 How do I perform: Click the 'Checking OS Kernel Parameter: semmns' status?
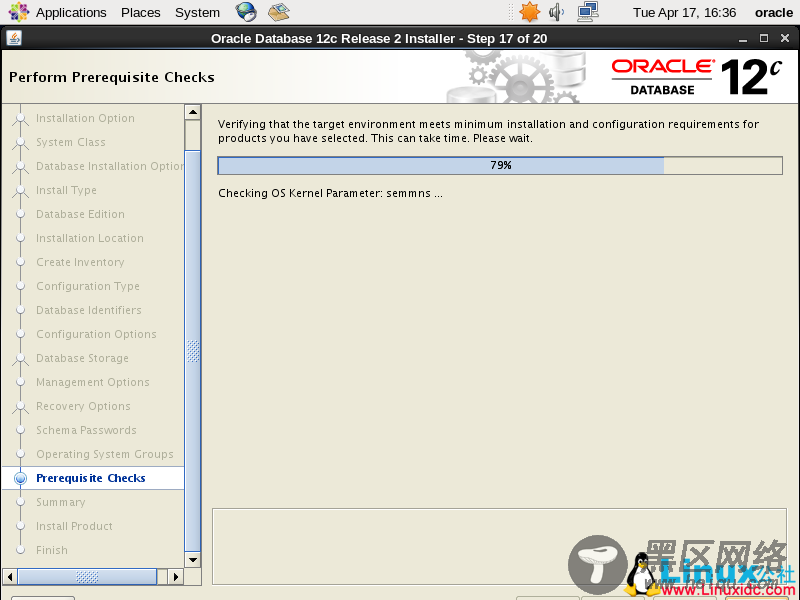pos(330,193)
